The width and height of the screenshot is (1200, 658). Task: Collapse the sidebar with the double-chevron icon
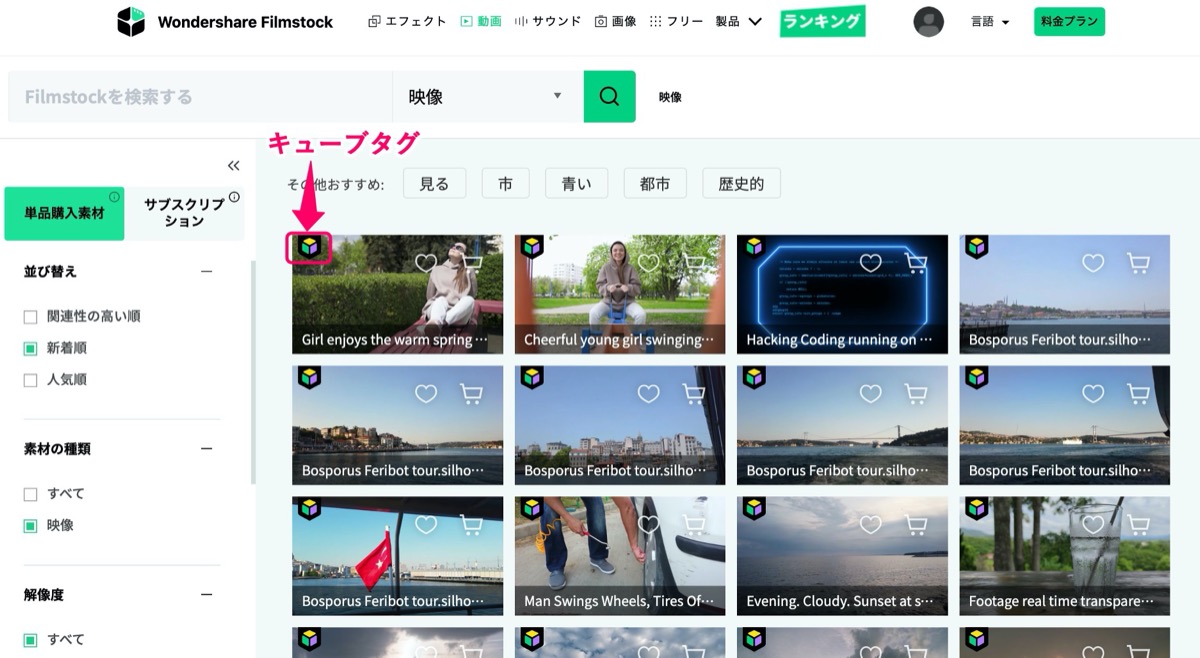(x=234, y=166)
